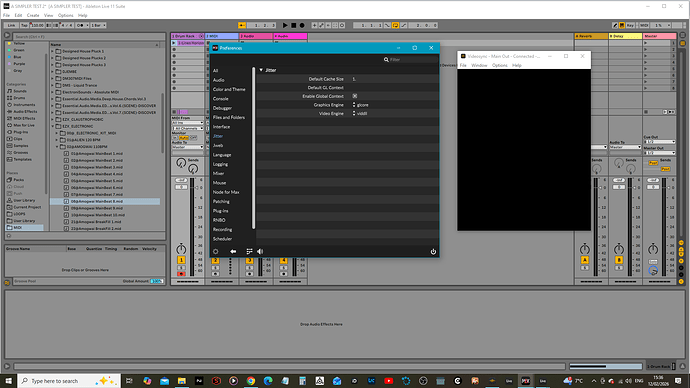Viewport: 690px width, 388px height.
Task: Open File Explorer from the taskbar
Action: tap(182, 381)
